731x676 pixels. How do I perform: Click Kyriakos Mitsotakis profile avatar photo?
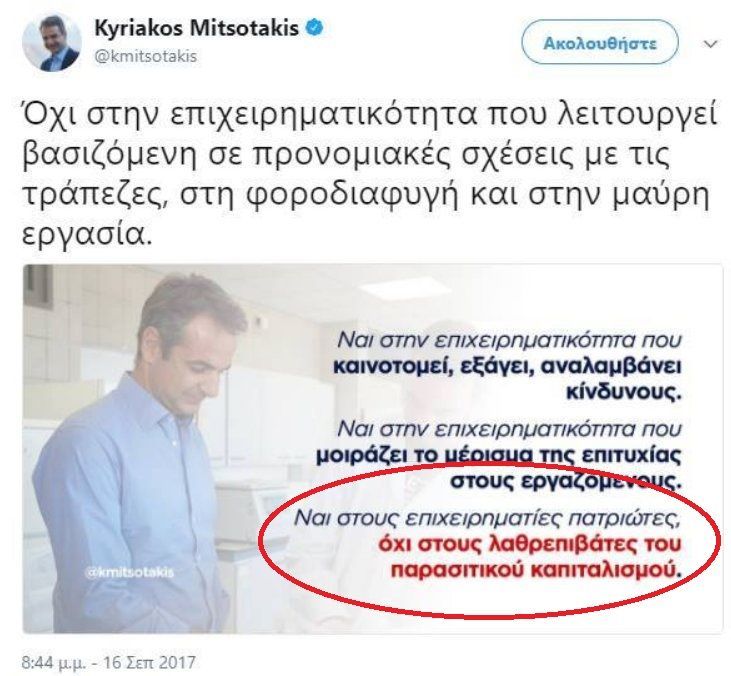pos(52,43)
